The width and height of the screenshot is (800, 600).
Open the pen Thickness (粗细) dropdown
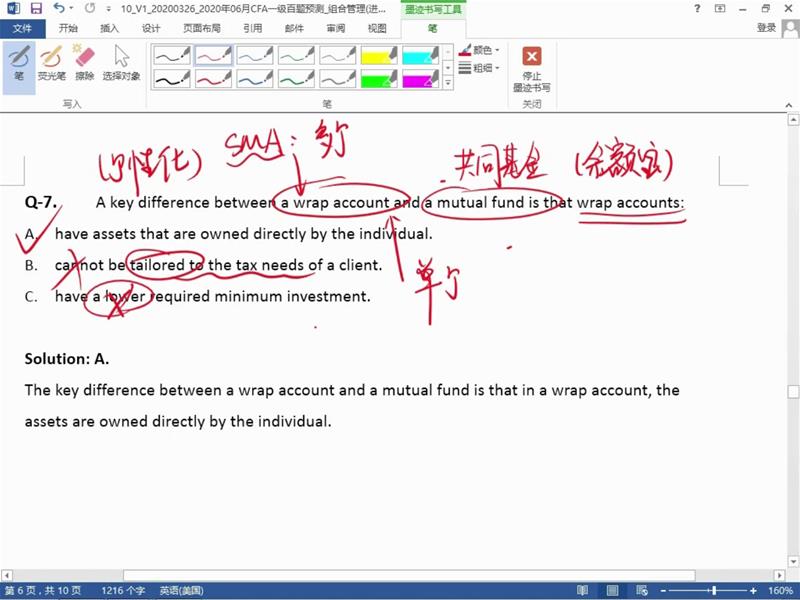click(x=480, y=68)
